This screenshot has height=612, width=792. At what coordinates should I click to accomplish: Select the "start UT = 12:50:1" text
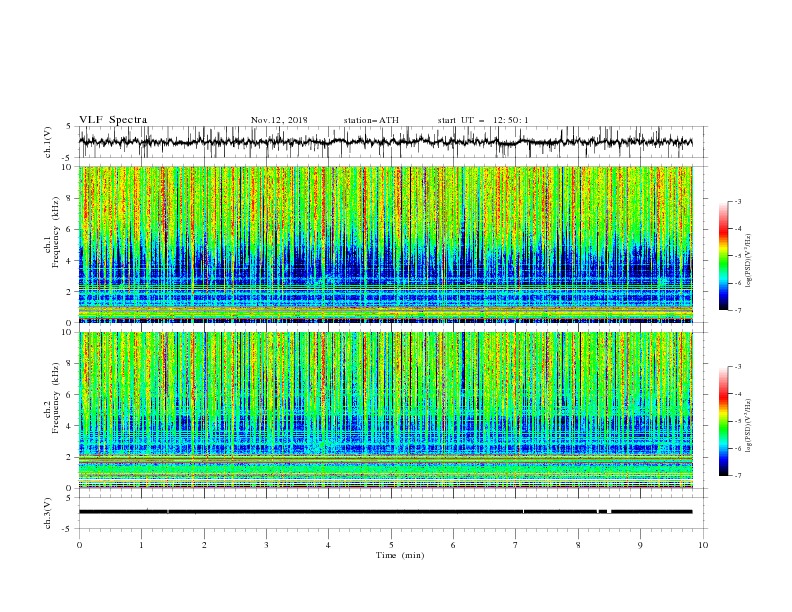[483, 120]
